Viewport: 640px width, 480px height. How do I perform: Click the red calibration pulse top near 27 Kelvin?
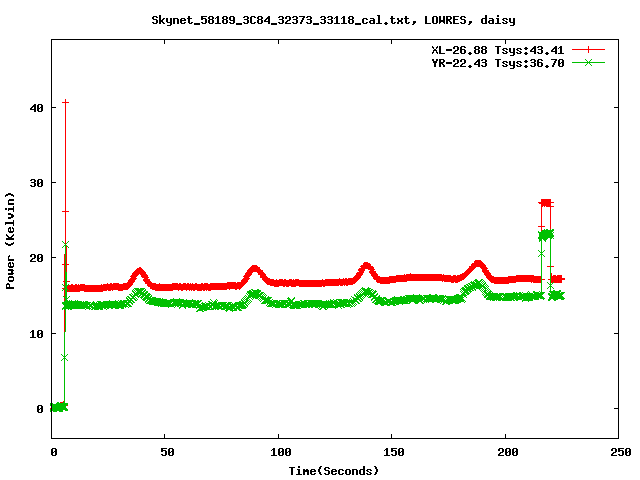point(546,203)
